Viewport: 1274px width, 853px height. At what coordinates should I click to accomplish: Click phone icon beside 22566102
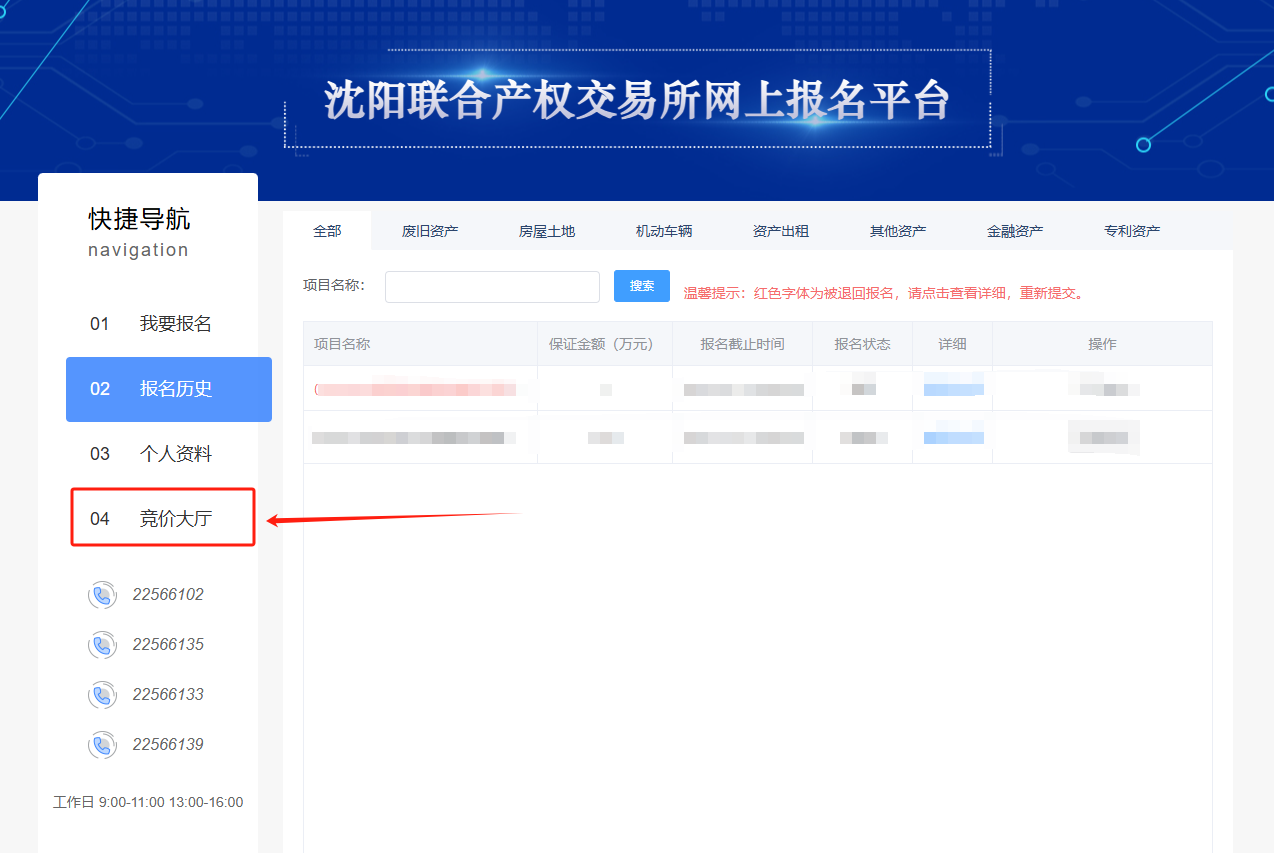point(102,595)
